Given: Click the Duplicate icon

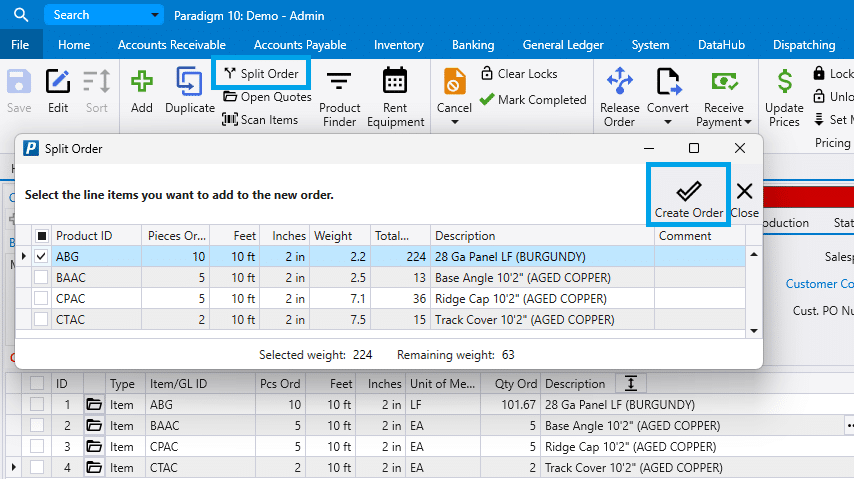Looking at the screenshot, I should [189, 83].
